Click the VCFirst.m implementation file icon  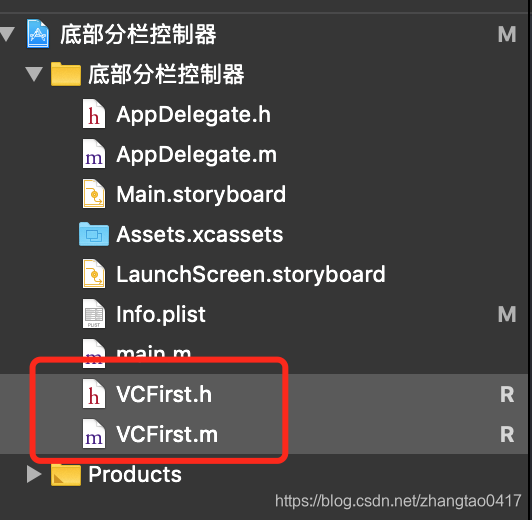(x=94, y=434)
